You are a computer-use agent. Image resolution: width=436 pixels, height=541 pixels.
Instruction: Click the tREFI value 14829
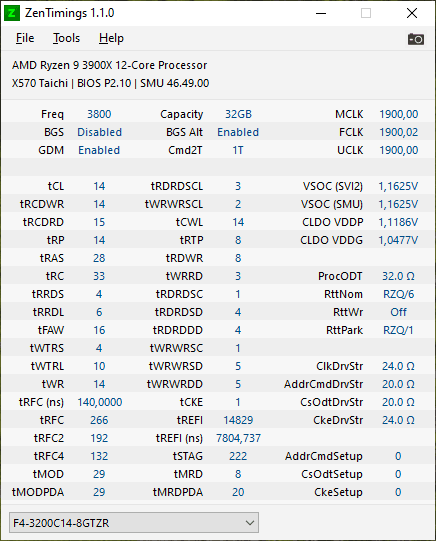pos(238,420)
